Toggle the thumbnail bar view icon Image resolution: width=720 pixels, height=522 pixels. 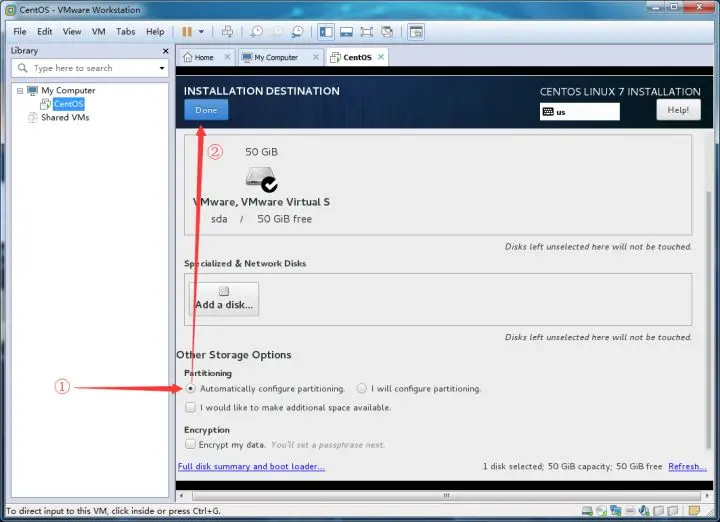(x=346, y=32)
